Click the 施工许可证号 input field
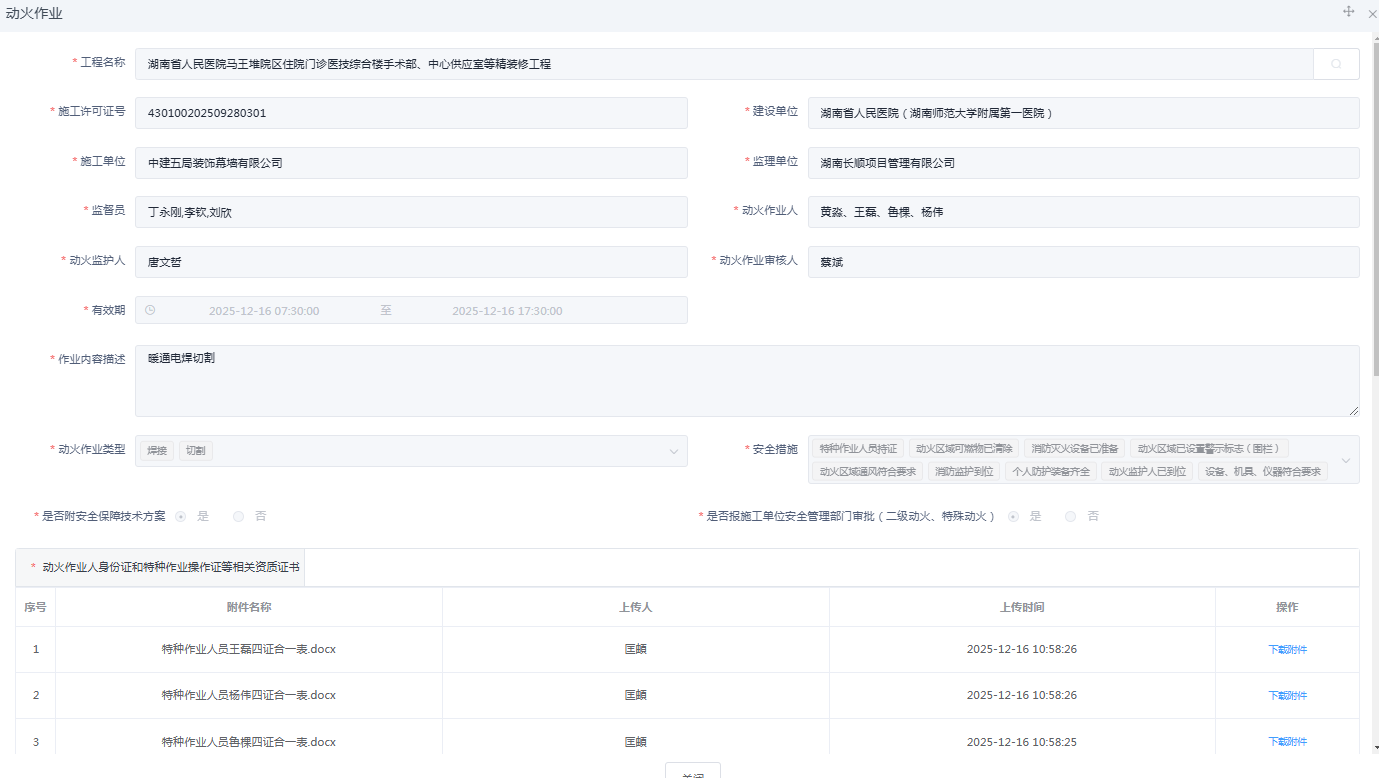This screenshot has width=1379, height=778. click(411, 113)
